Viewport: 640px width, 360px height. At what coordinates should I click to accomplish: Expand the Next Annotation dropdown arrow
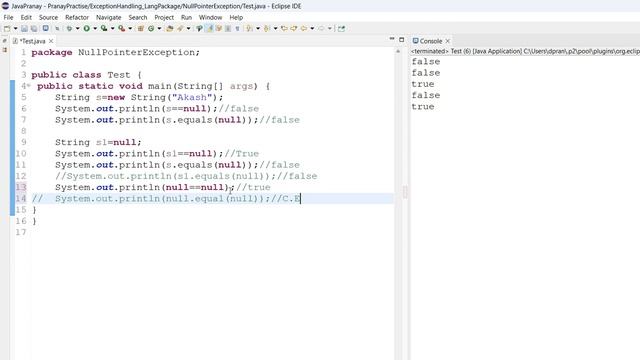pos(258,29)
